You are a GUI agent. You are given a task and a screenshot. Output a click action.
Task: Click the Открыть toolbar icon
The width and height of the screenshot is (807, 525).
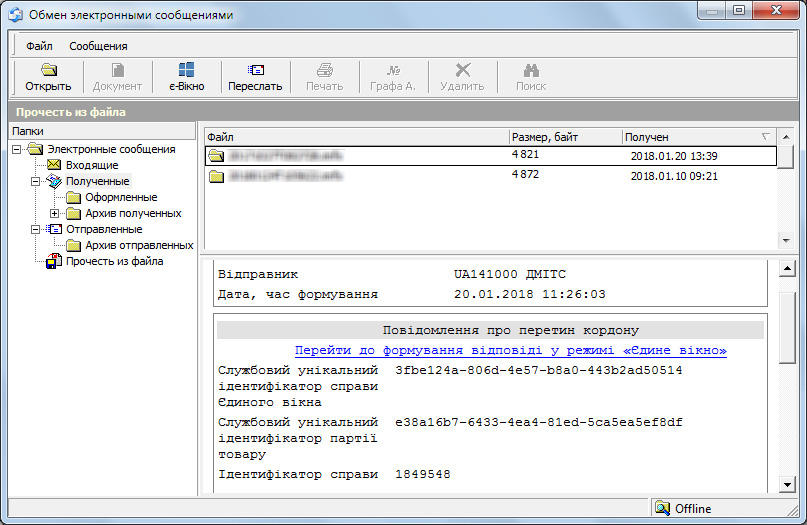tap(49, 69)
